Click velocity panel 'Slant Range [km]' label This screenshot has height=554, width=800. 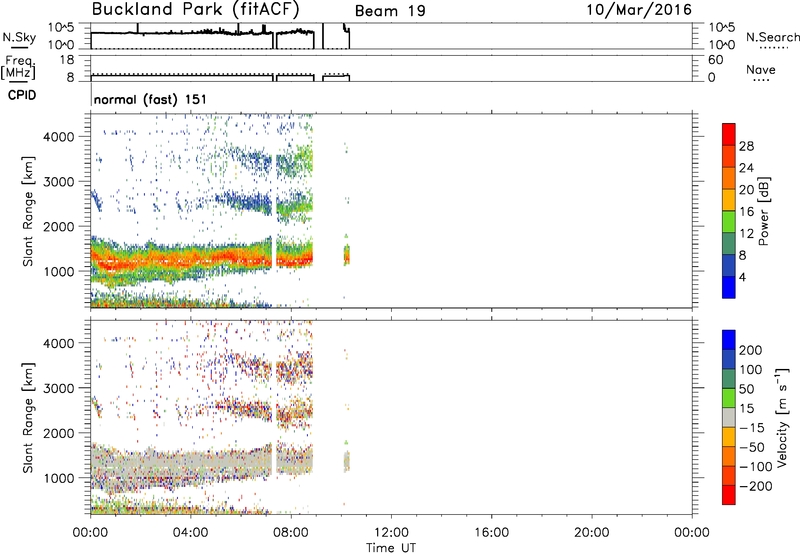coord(28,417)
